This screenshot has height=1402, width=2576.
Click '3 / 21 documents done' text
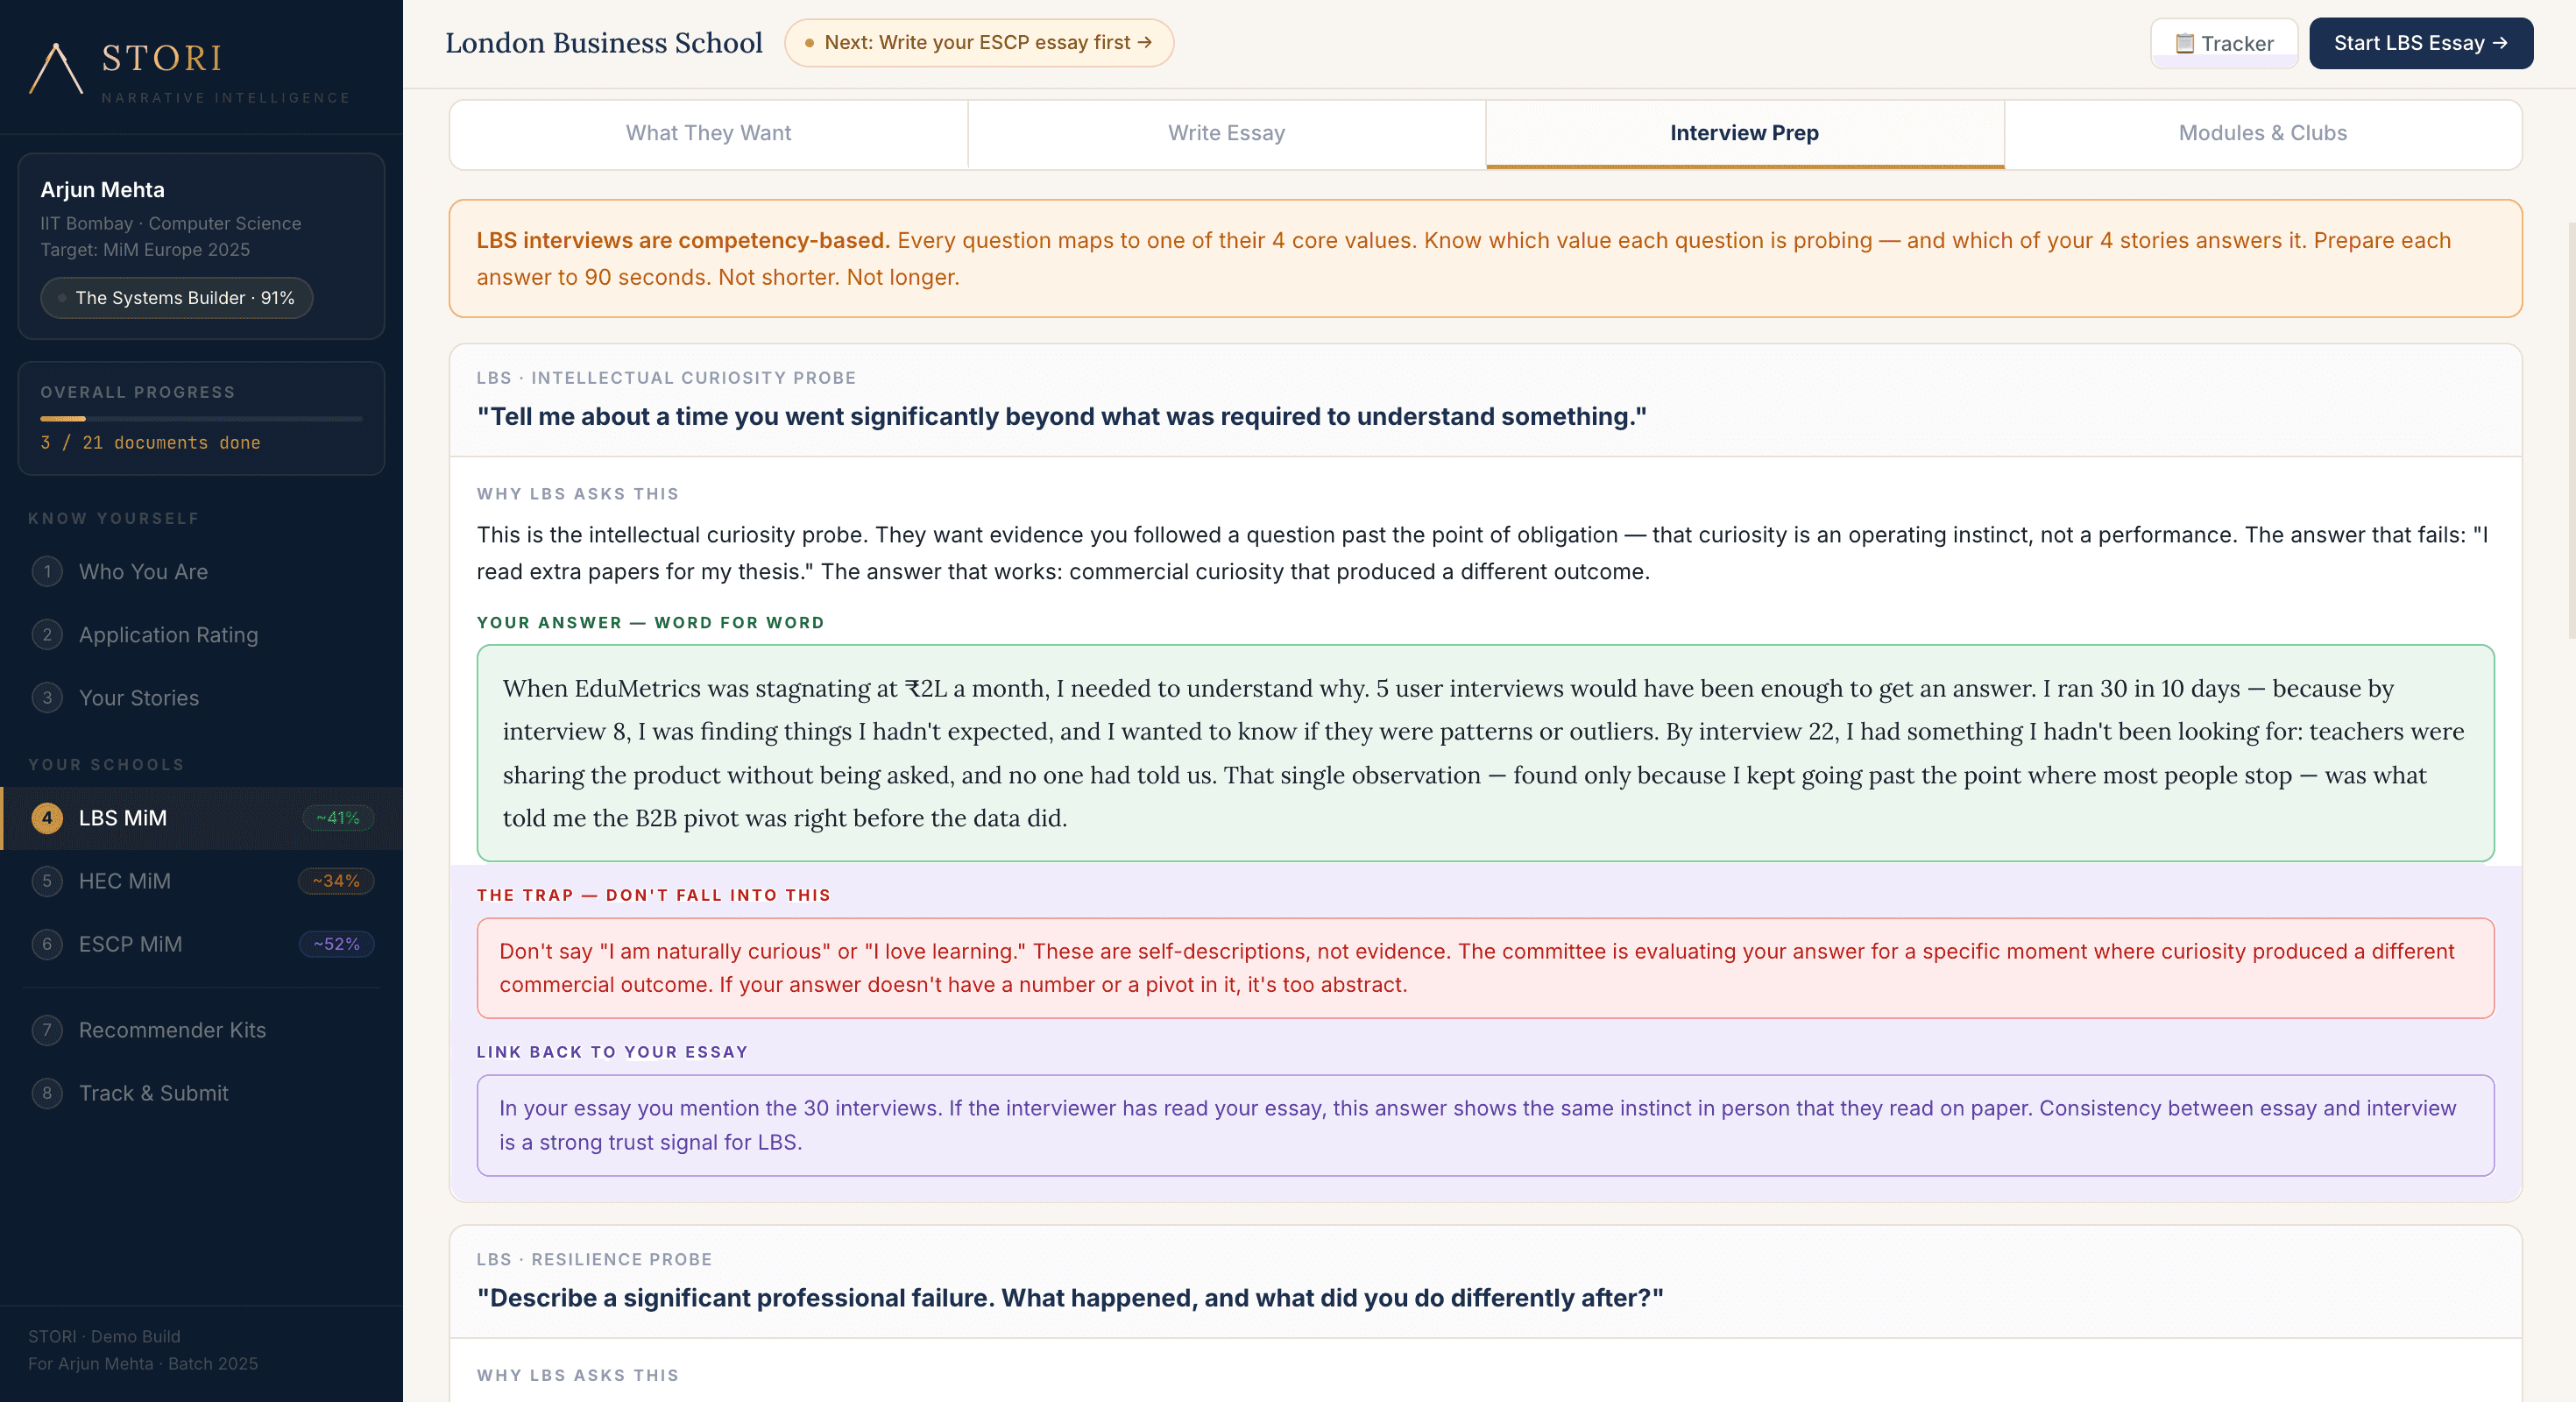150,443
